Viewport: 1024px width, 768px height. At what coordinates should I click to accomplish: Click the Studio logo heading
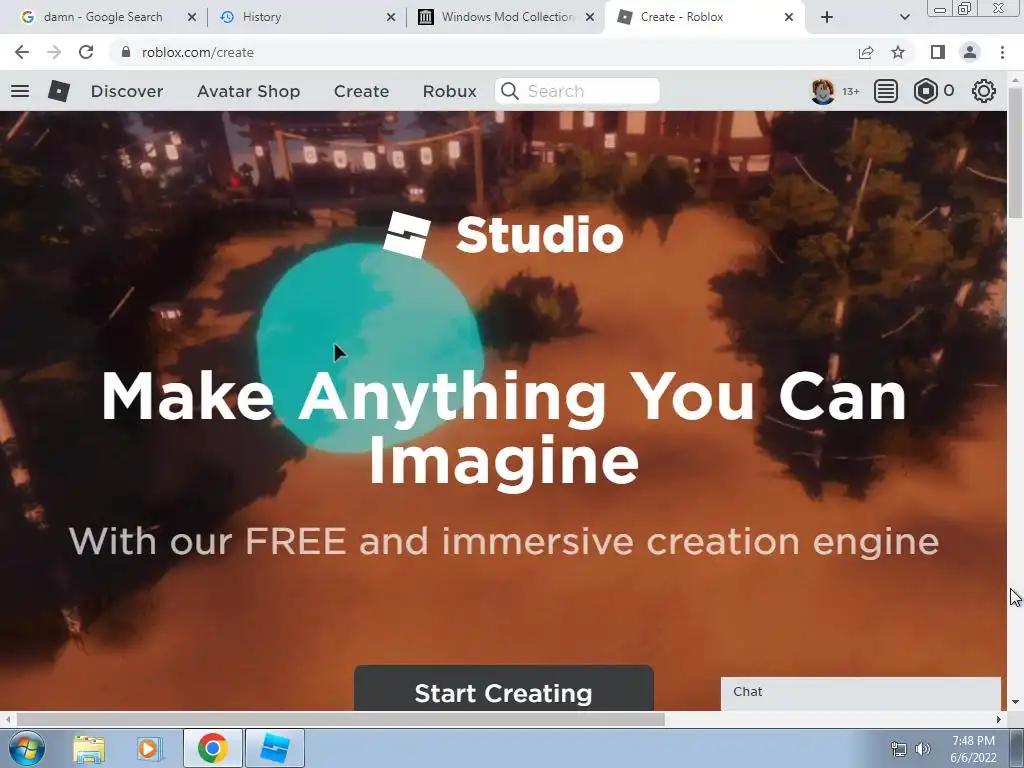(x=504, y=234)
